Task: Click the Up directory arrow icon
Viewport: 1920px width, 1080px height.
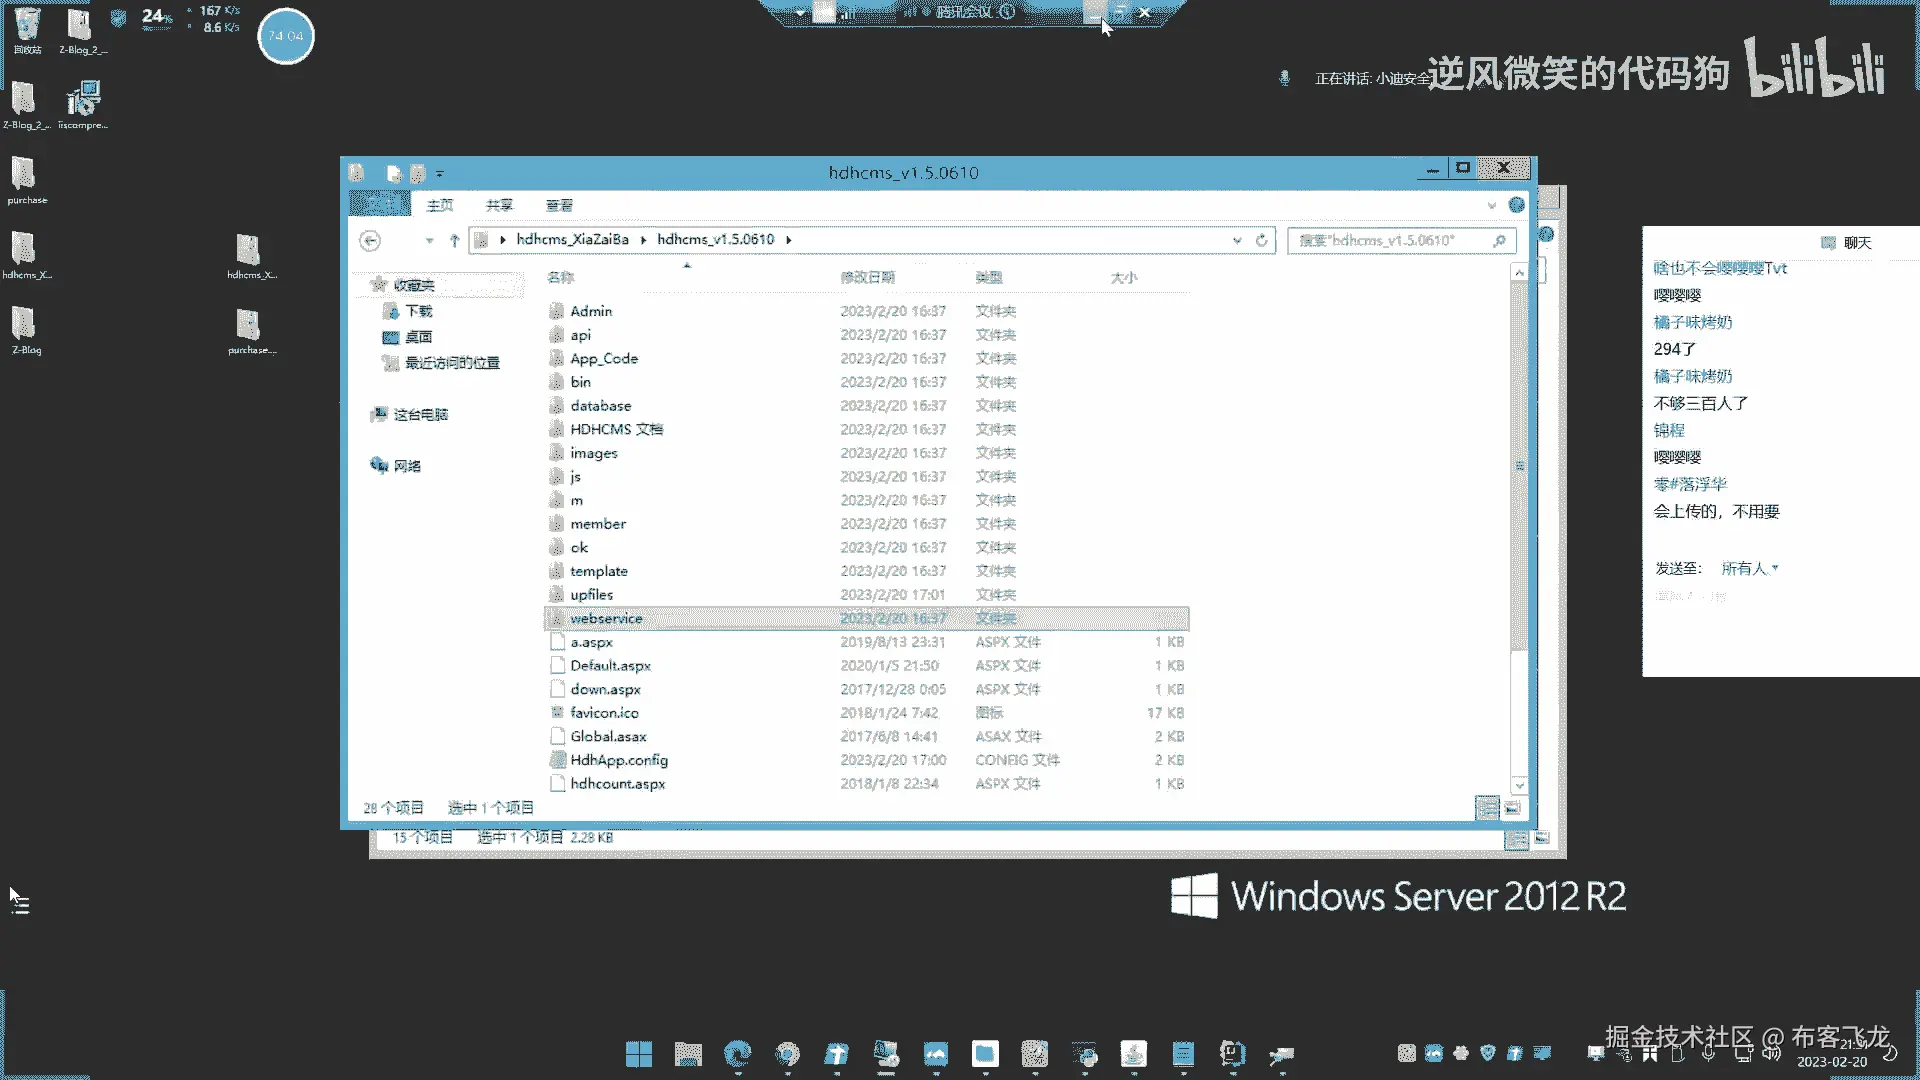Action: [454, 240]
